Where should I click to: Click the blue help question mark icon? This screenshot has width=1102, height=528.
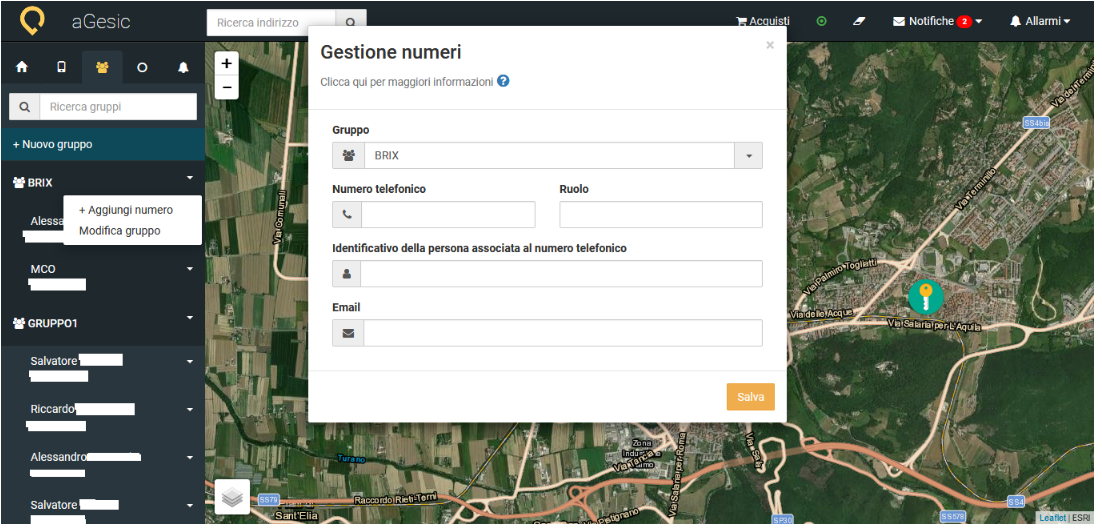tap(503, 81)
